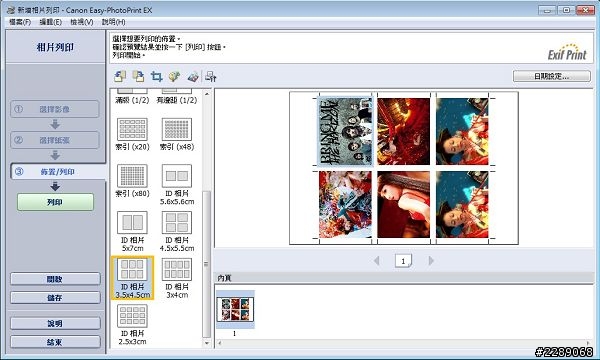Click the 結束 exit button
Image resolution: width=600 pixels, height=360 pixels.
[55, 342]
